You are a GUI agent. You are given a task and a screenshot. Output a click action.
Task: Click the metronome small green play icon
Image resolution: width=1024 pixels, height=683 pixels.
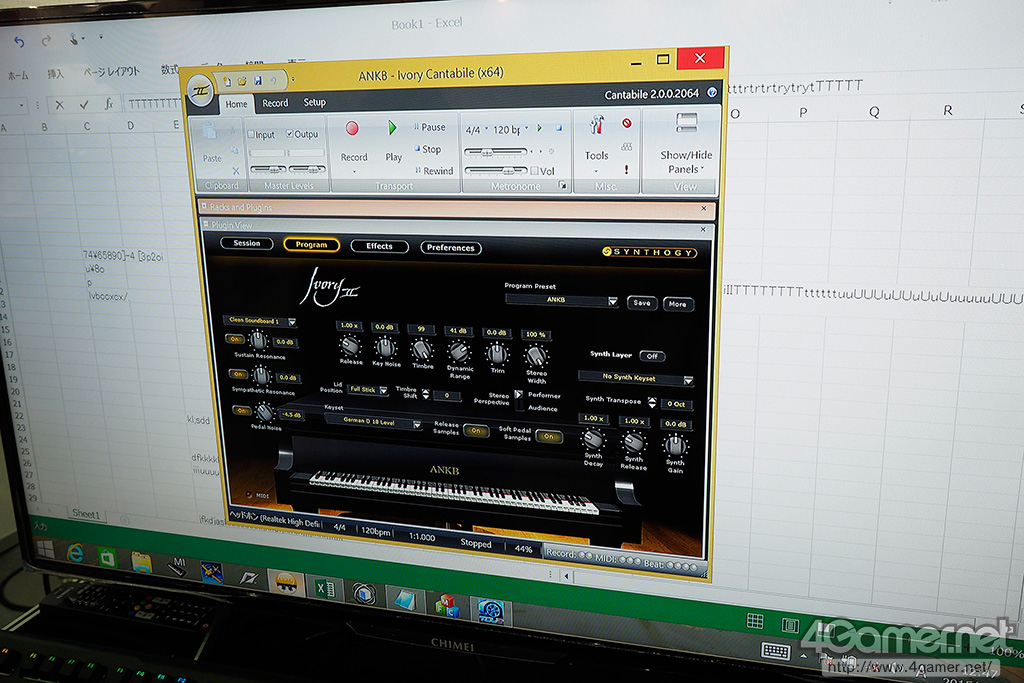539,128
